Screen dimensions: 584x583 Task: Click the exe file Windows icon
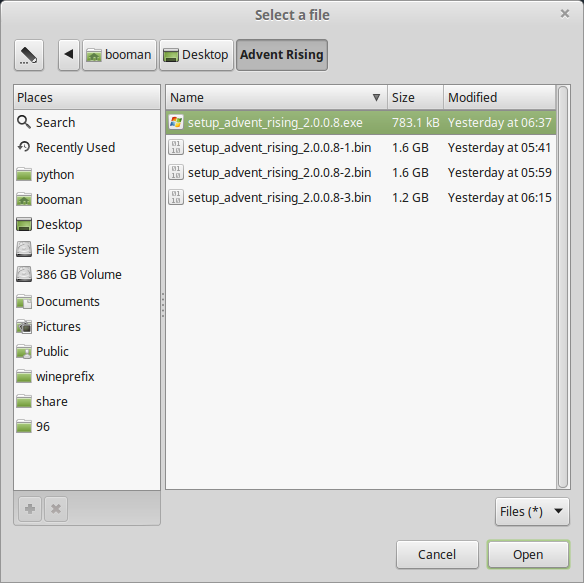click(176, 122)
